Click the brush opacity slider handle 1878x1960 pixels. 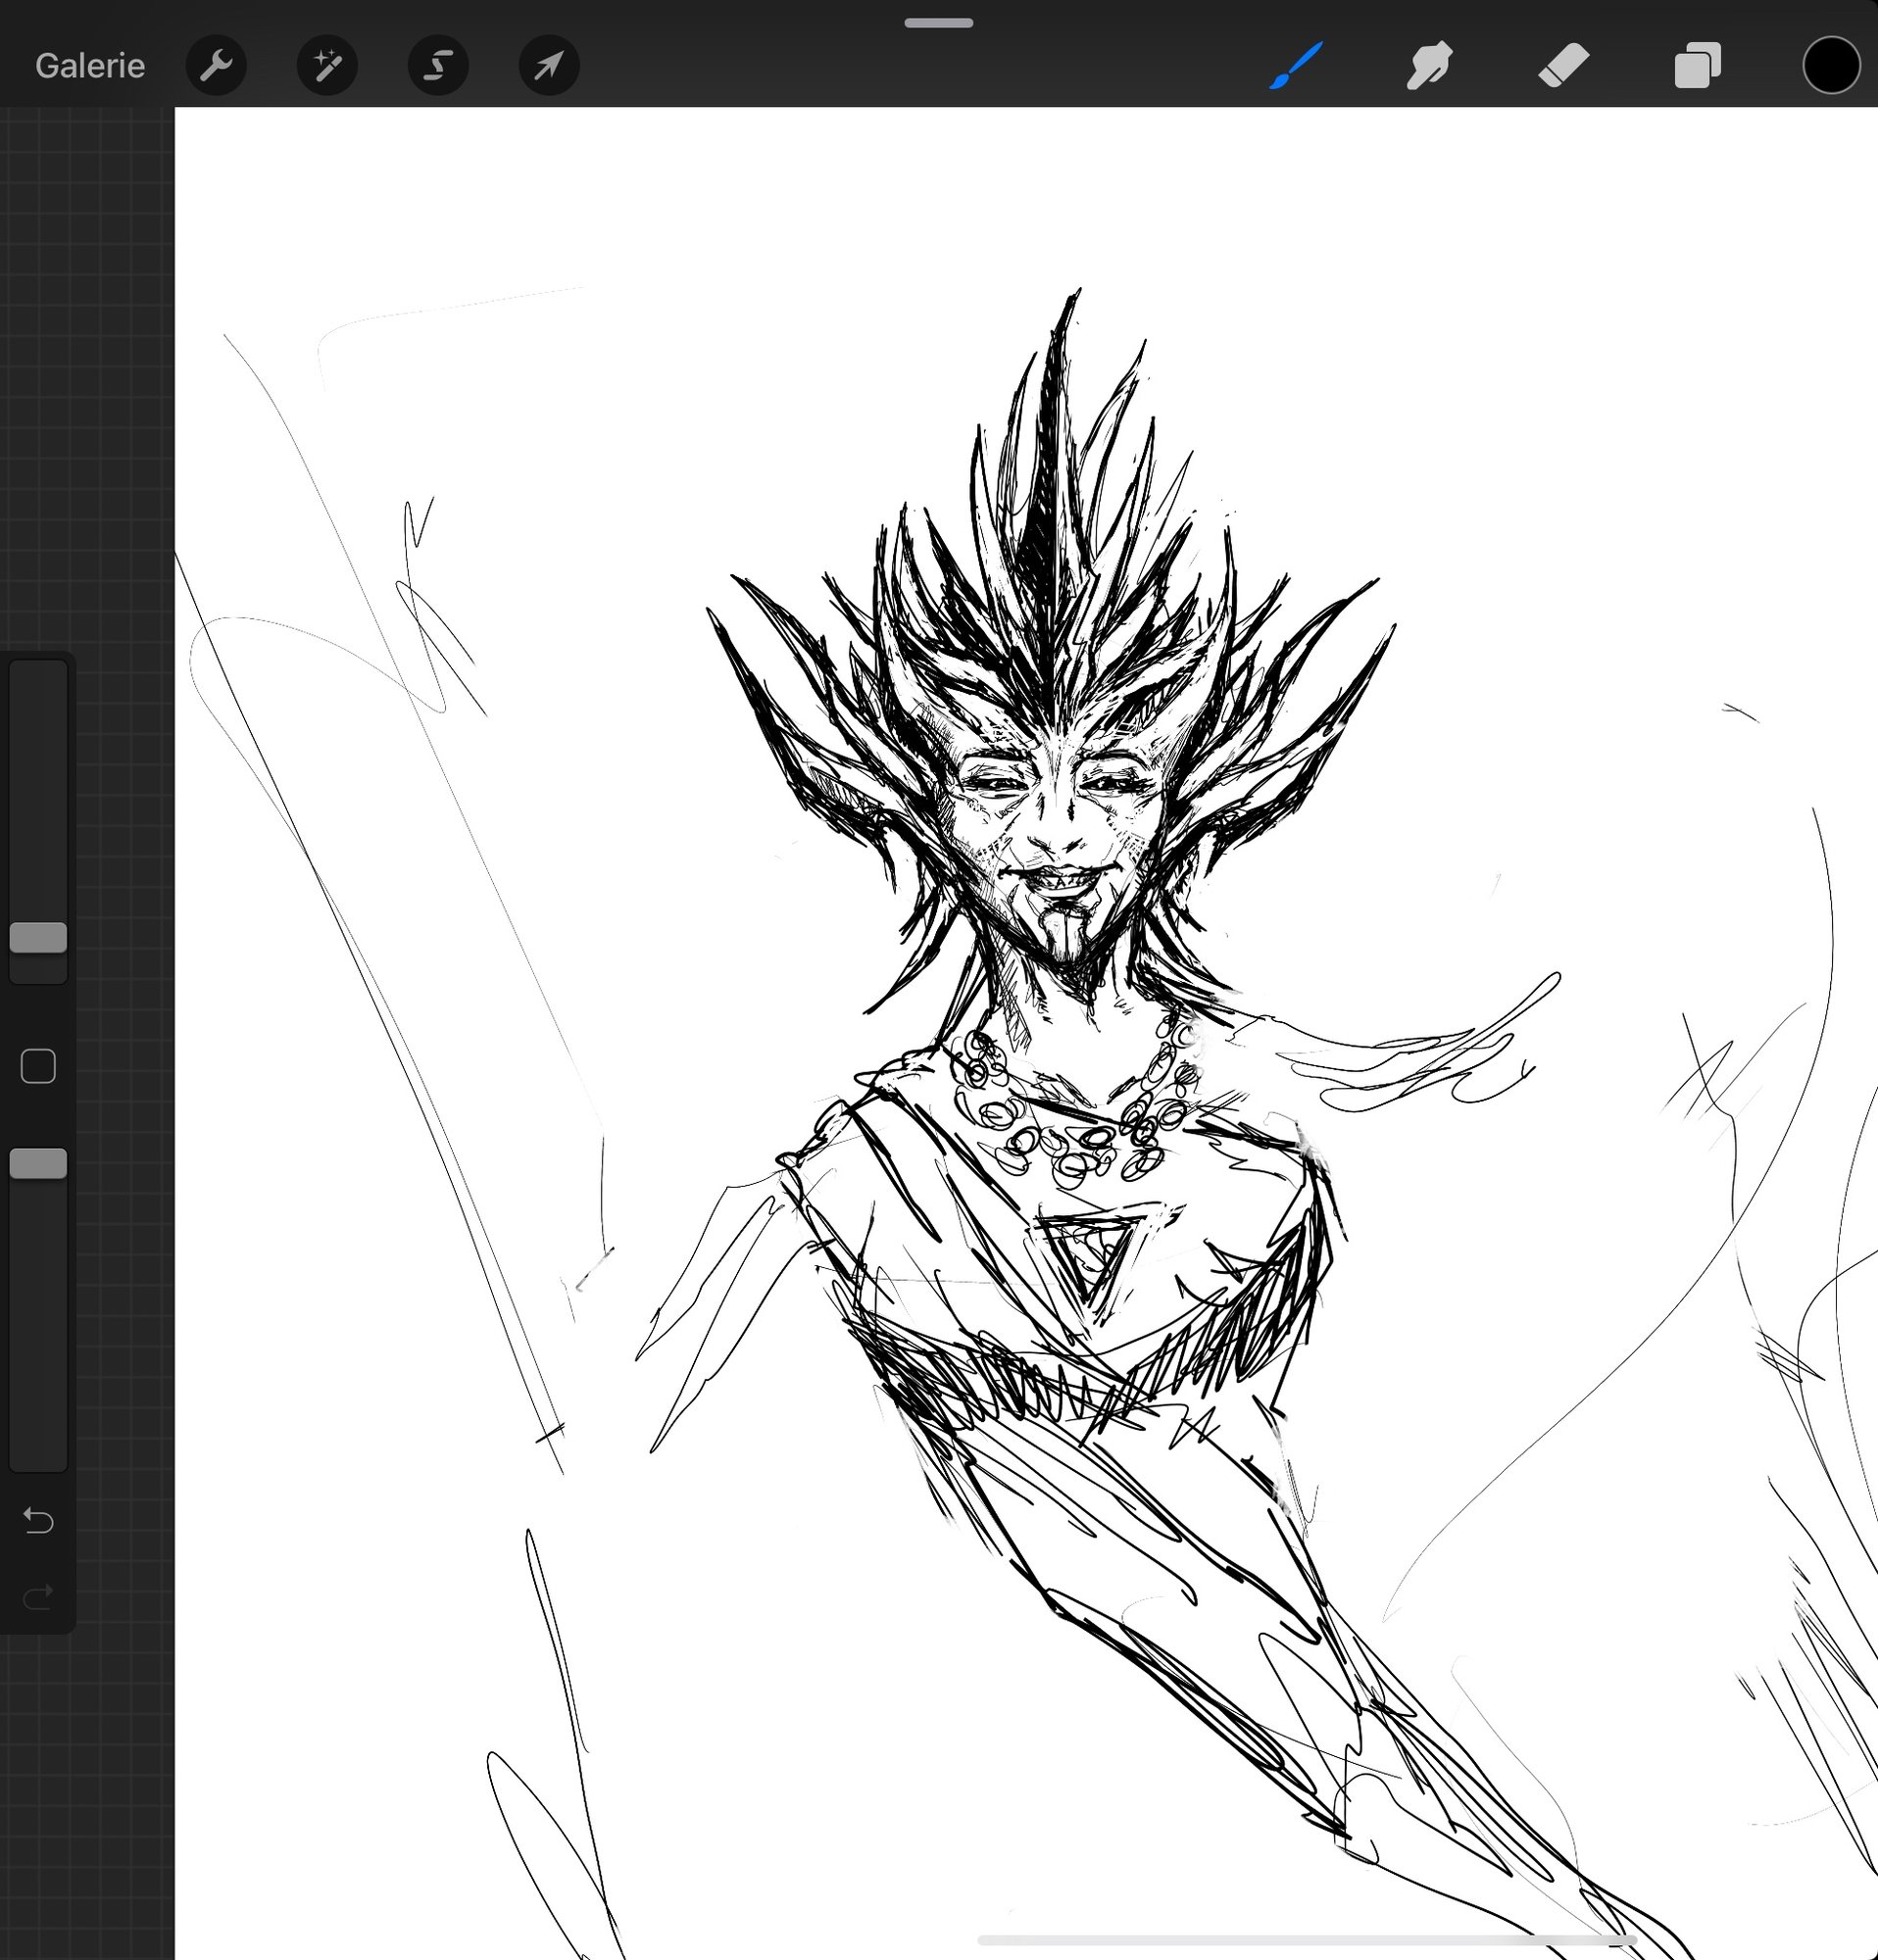pyautogui.click(x=38, y=1163)
